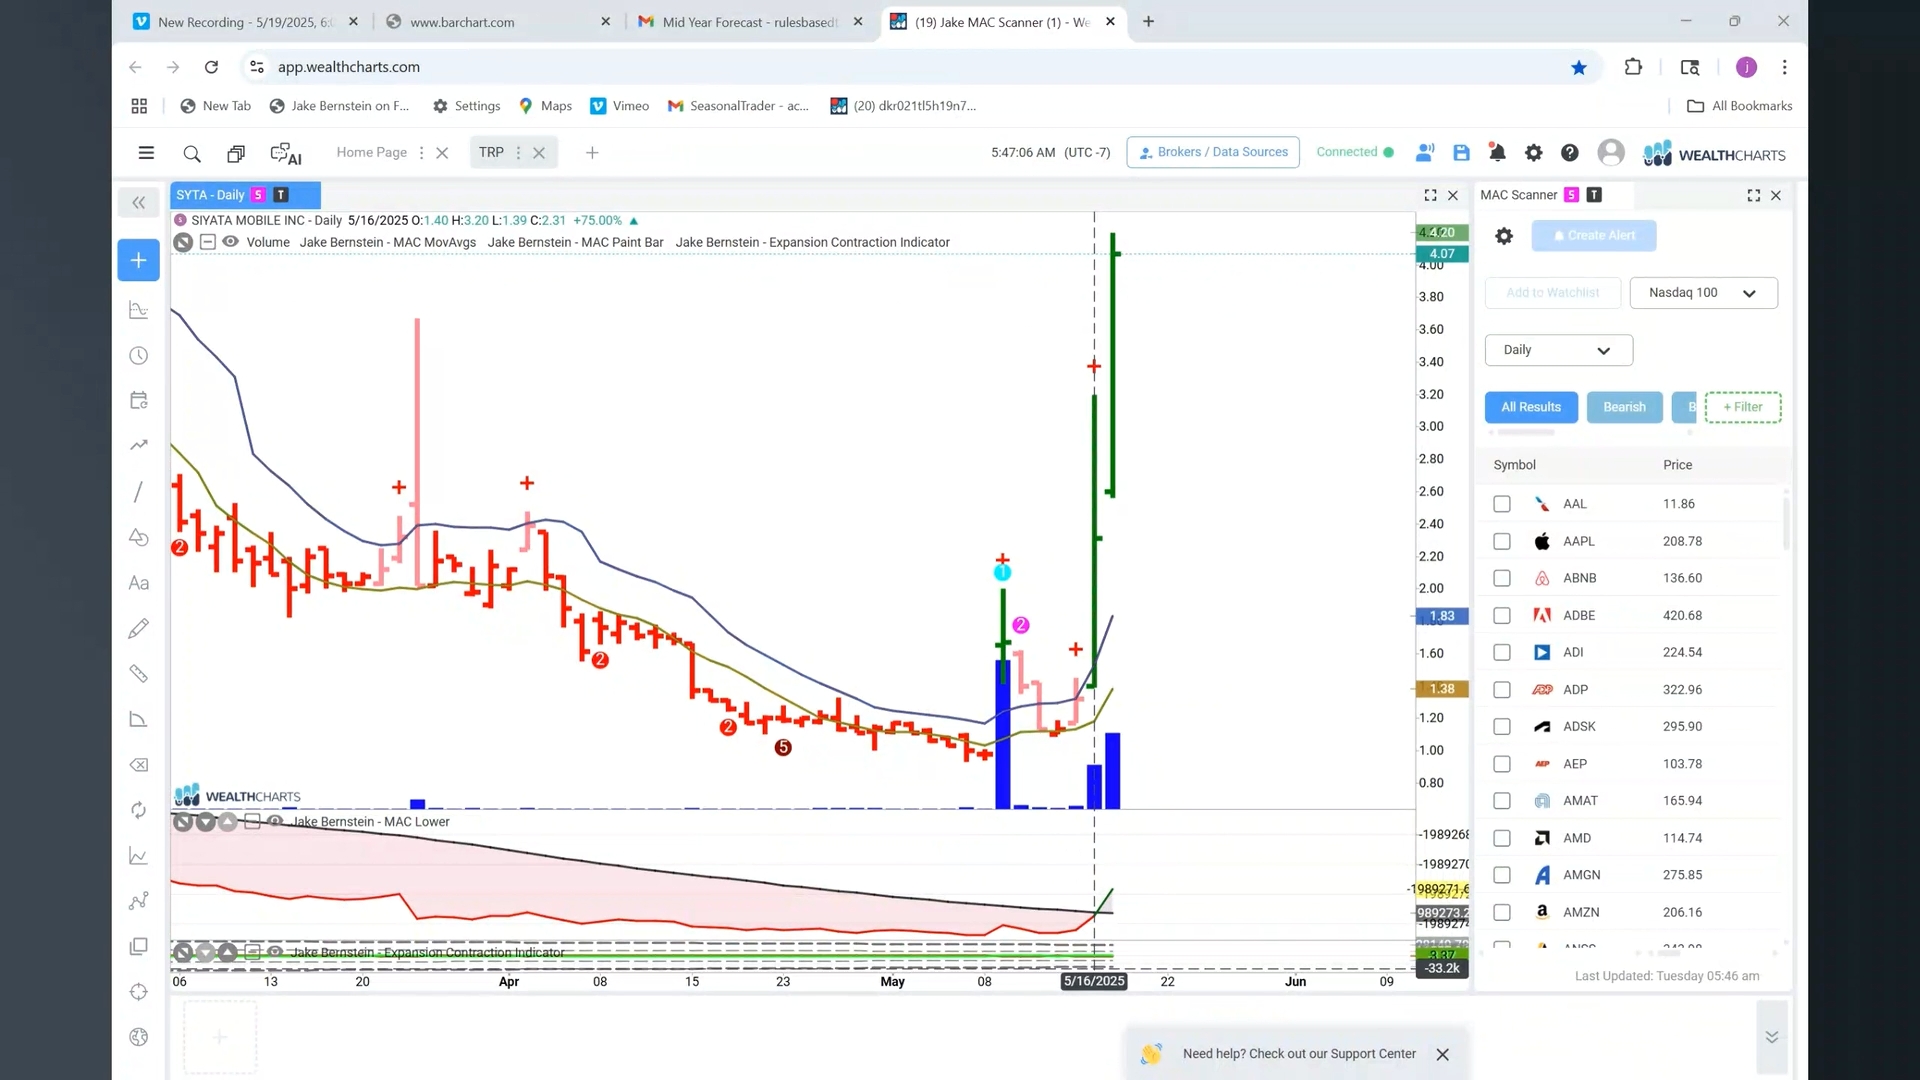
Task: Open the AI assistant icon
Action: point(285,154)
